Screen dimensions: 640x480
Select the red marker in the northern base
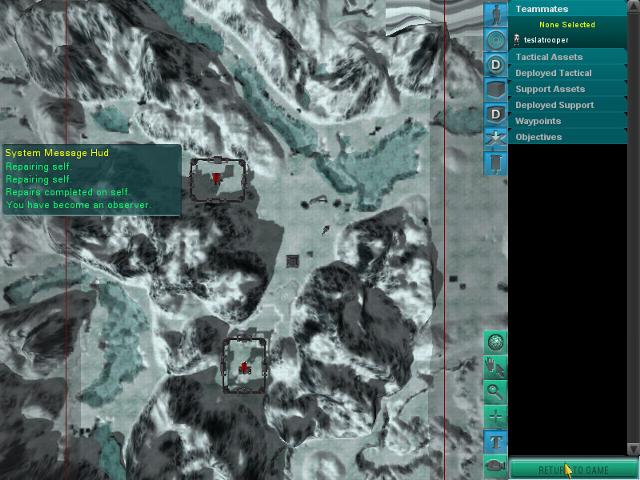coord(216,178)
